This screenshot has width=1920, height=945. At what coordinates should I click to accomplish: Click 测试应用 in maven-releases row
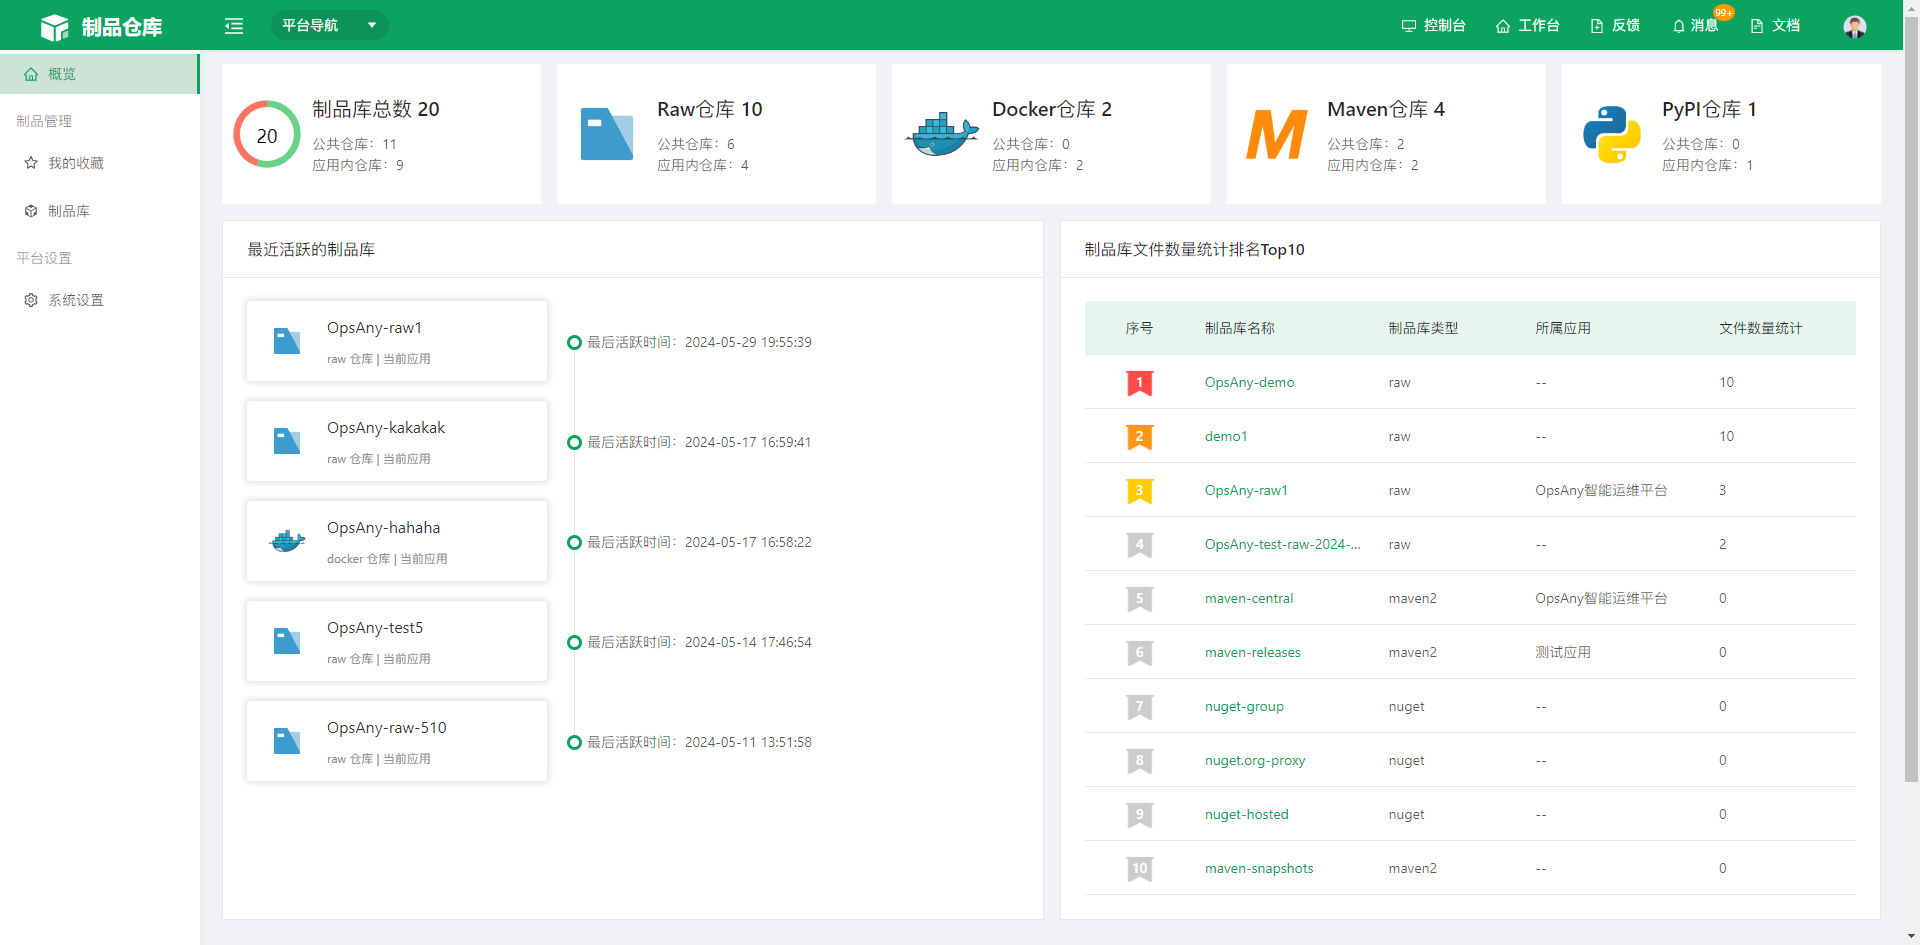point(1563,652)
